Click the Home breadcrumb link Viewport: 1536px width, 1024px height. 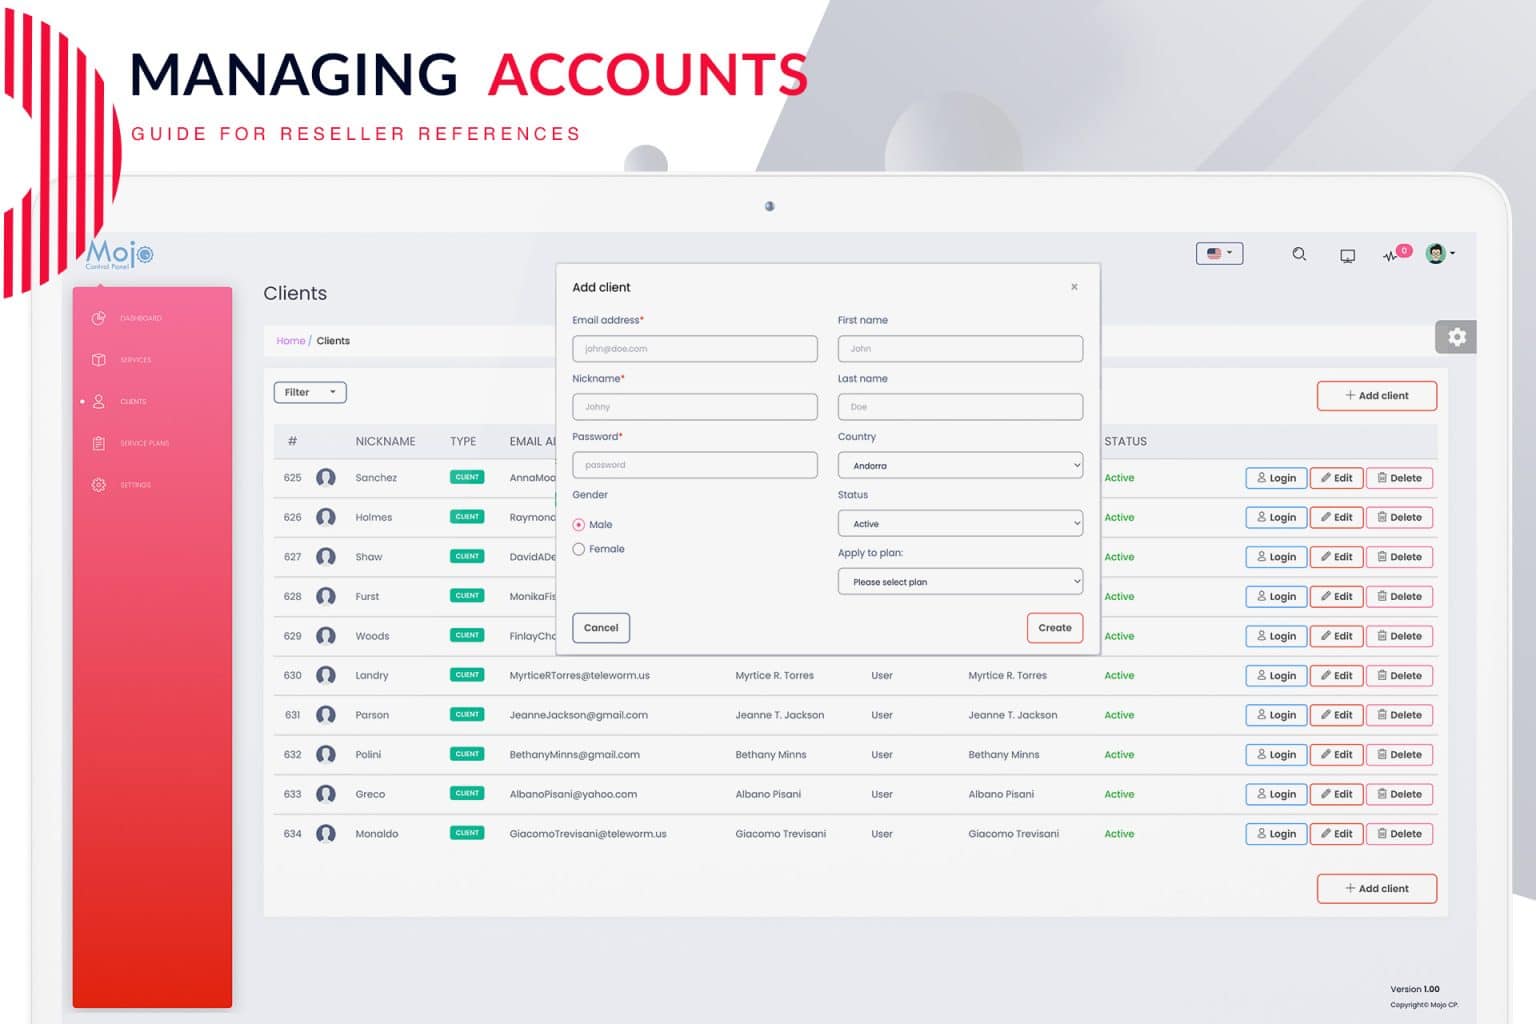tap(291, 341)
